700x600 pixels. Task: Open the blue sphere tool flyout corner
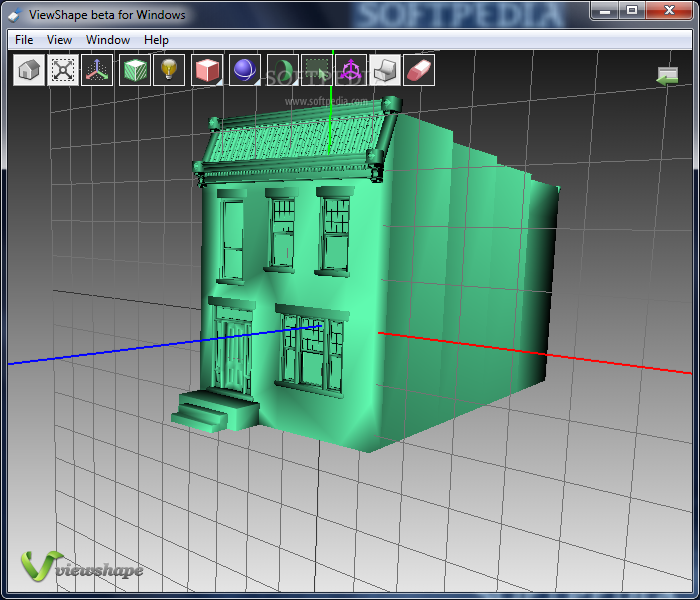coord(257,82)
